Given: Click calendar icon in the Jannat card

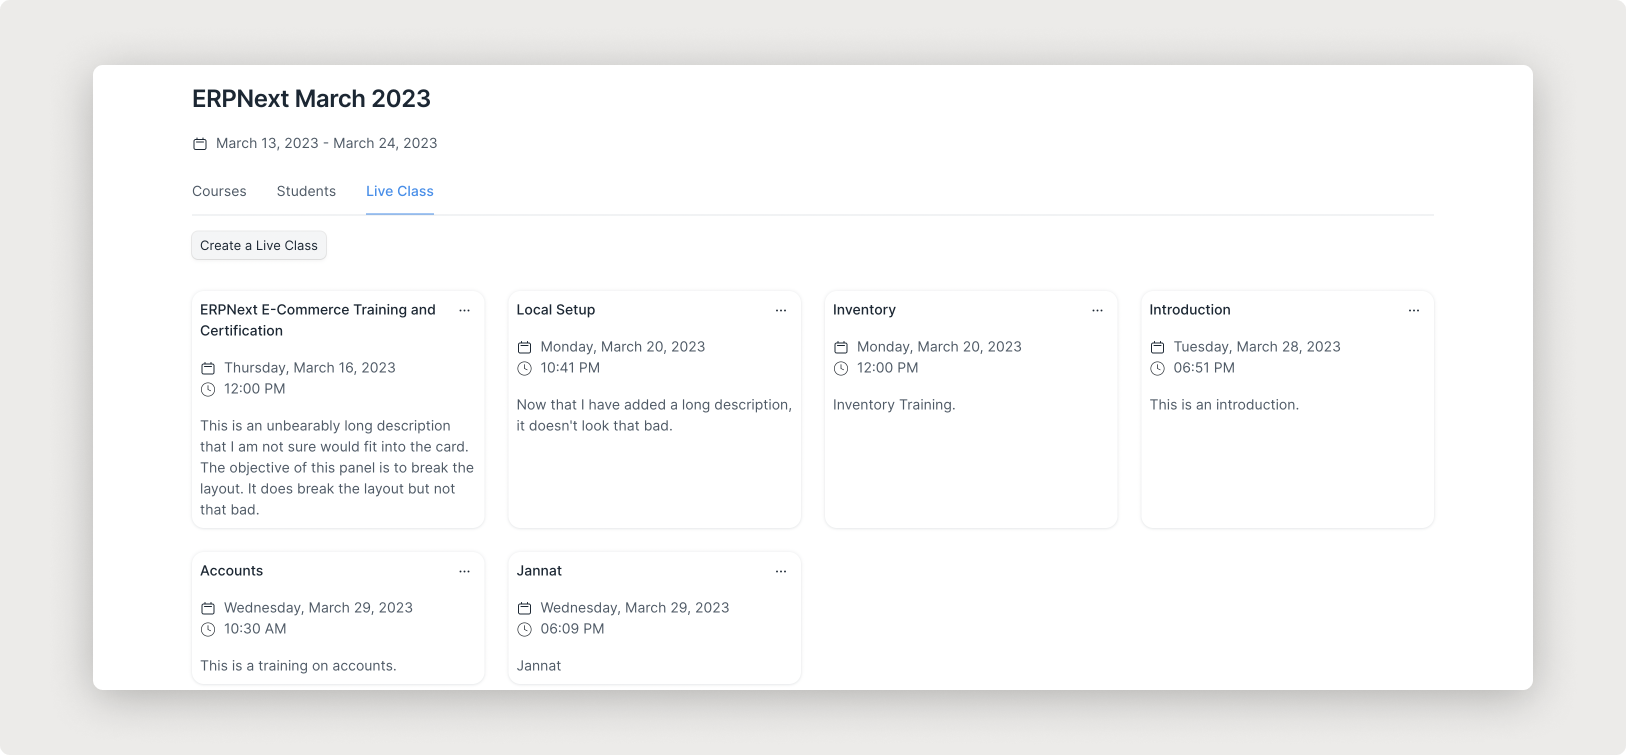Looking at the screenshot, I should pyautogui.click(x=524, y=608).
